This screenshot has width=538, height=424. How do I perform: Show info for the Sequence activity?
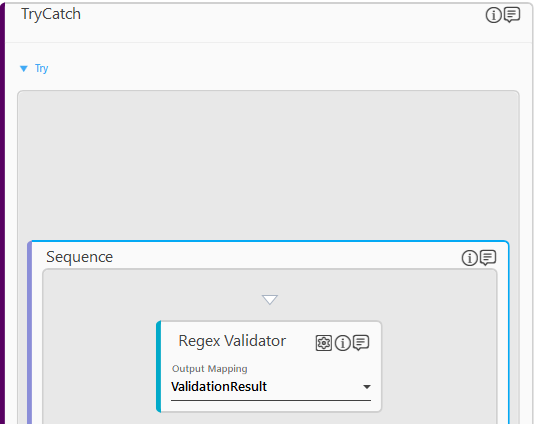click(x=470, y=258)
